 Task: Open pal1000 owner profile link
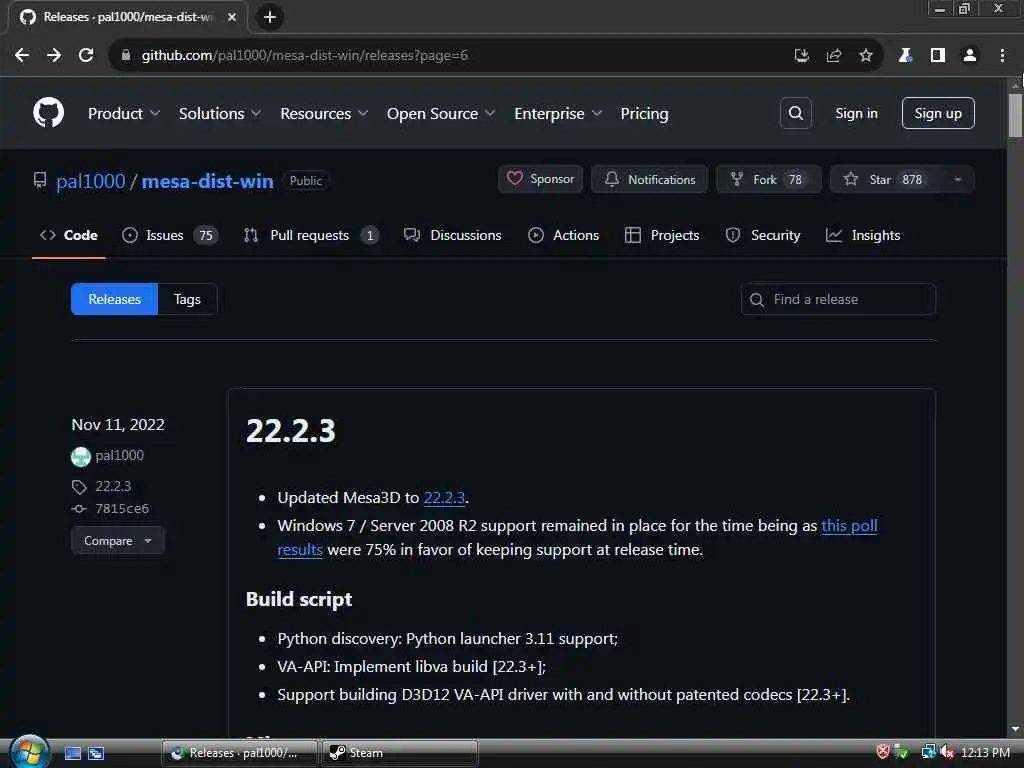pos(90,181)
